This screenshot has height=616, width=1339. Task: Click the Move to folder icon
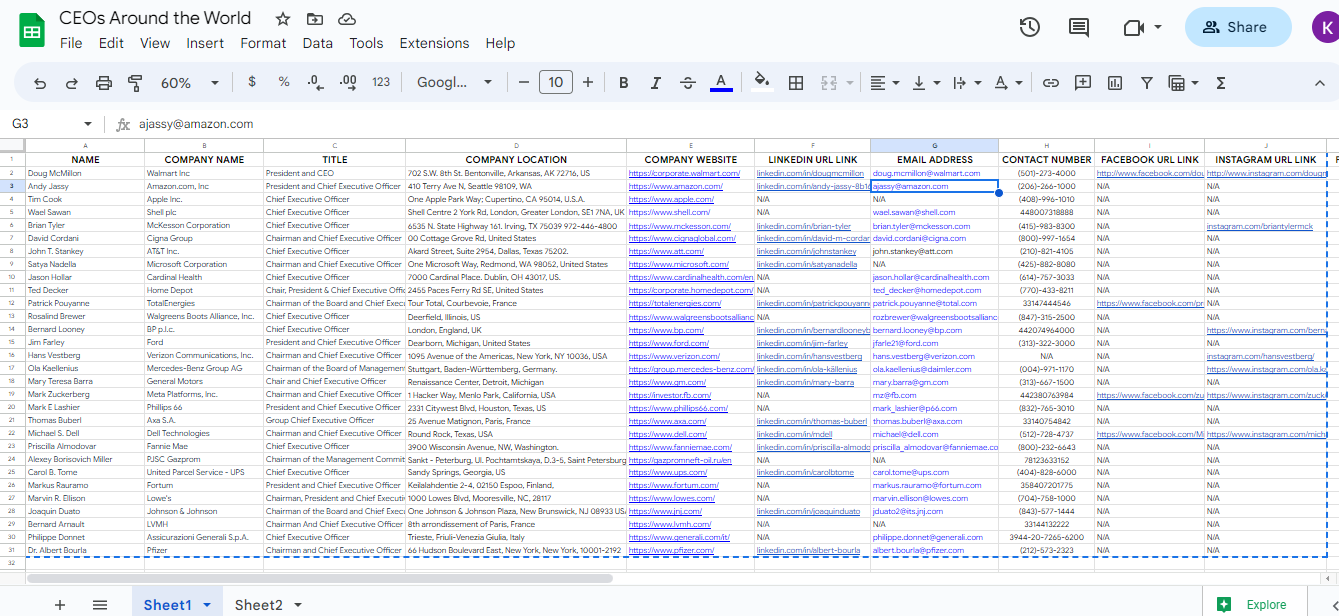315,19
